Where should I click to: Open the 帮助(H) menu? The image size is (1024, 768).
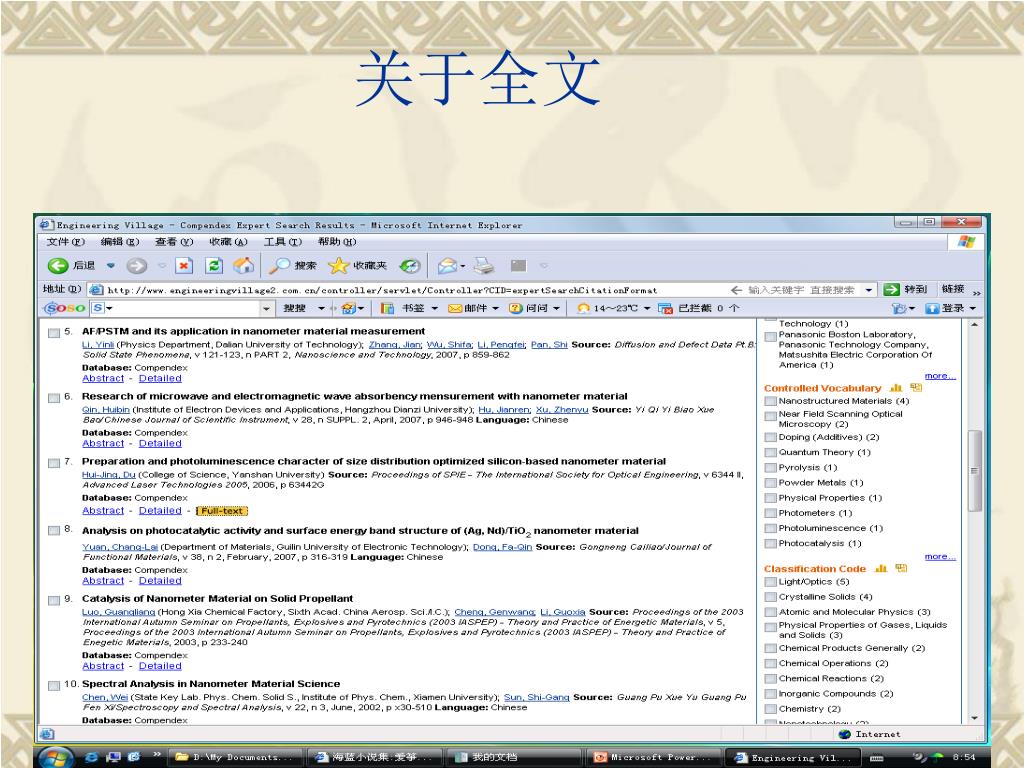point(337,242)
